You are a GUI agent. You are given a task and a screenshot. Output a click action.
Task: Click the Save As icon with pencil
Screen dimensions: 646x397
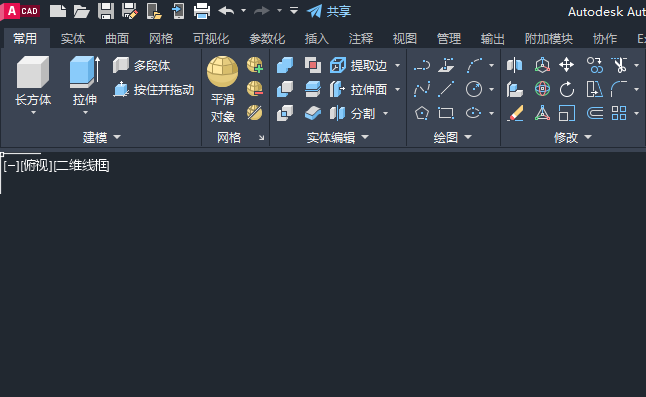point(130,11)
